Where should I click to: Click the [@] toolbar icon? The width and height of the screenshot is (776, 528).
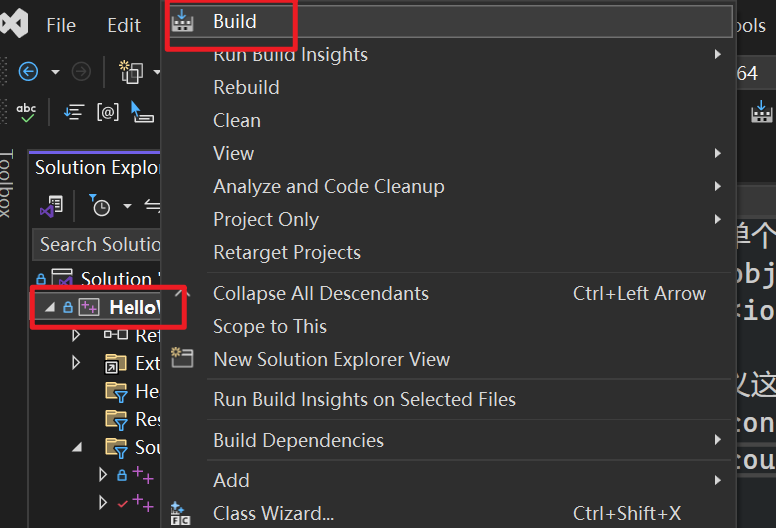point(107,112)
